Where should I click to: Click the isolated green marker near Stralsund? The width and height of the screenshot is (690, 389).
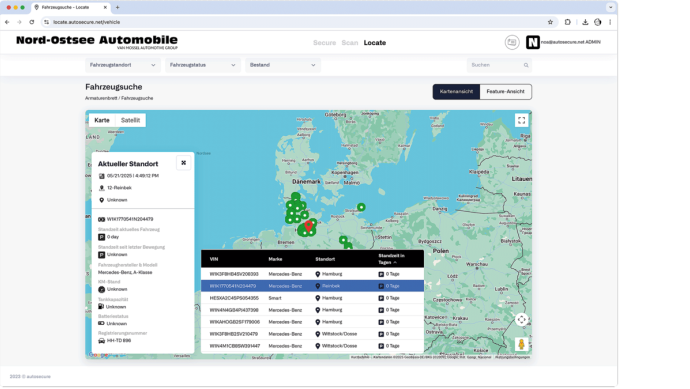tap(361, 207)
